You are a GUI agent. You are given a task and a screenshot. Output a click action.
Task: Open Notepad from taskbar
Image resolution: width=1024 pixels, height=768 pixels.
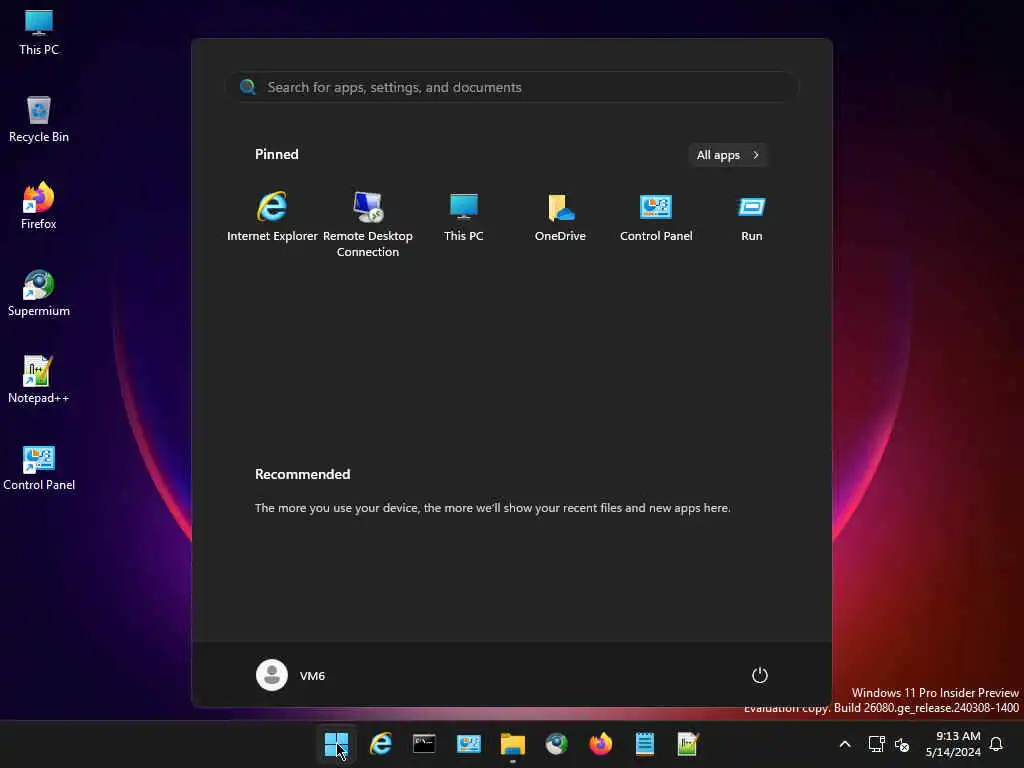tap(645, 743)
